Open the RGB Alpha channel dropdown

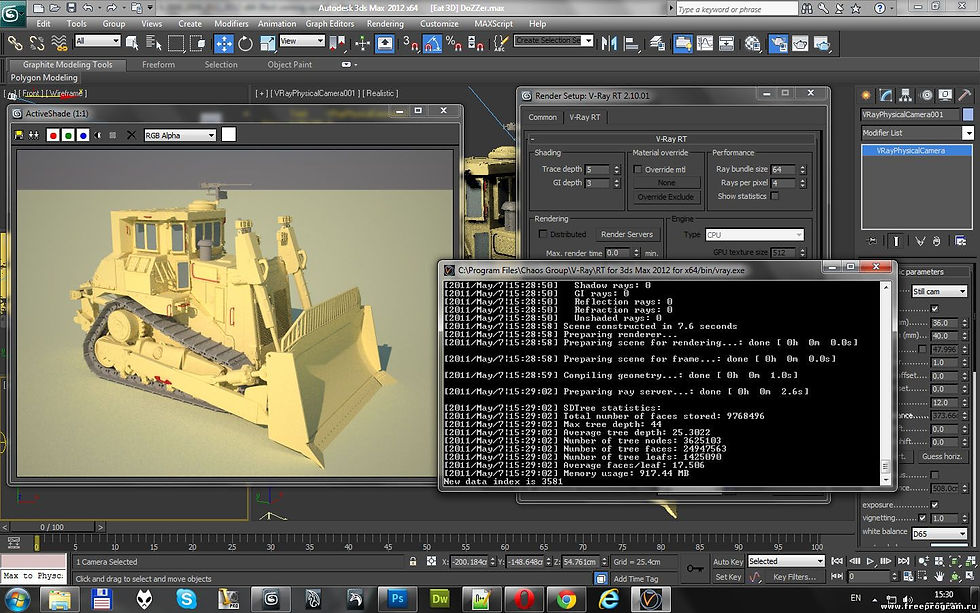point(180,135)
